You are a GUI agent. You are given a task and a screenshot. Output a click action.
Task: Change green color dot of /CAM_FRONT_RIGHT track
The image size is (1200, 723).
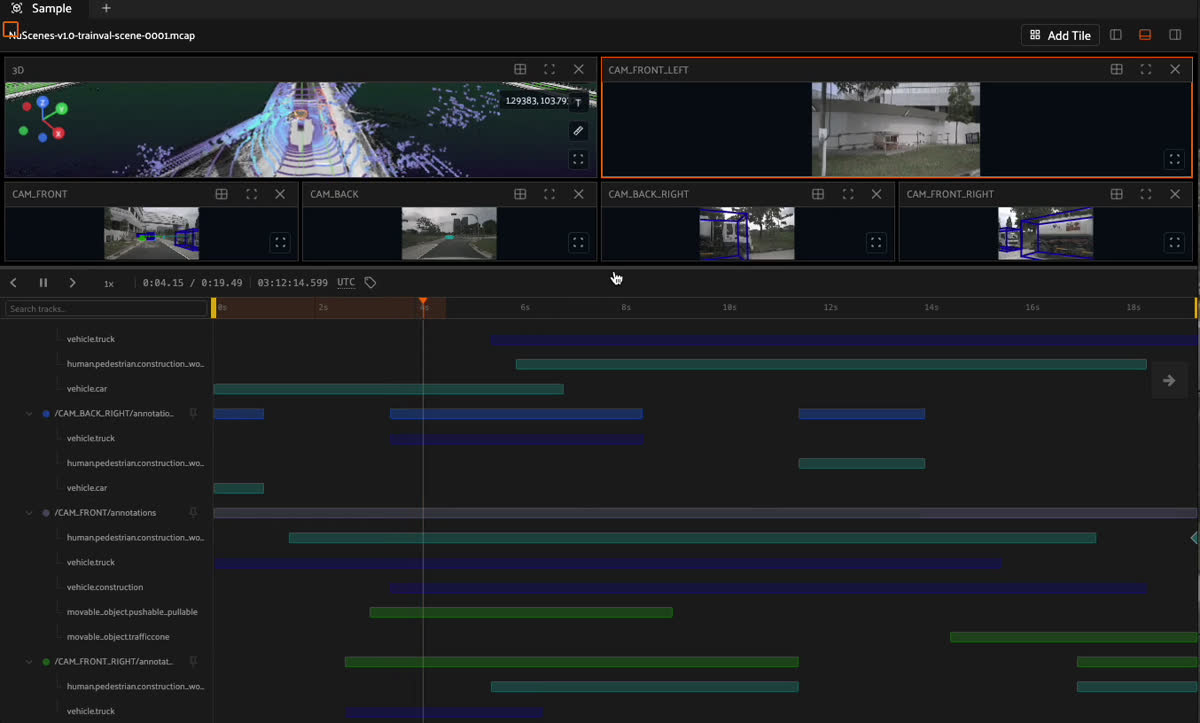[46, 661]
